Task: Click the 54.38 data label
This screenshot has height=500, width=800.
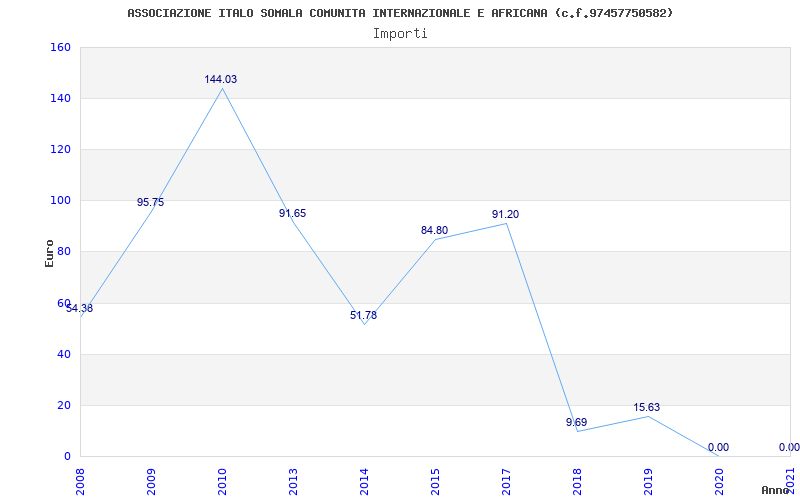Action: 80,308
